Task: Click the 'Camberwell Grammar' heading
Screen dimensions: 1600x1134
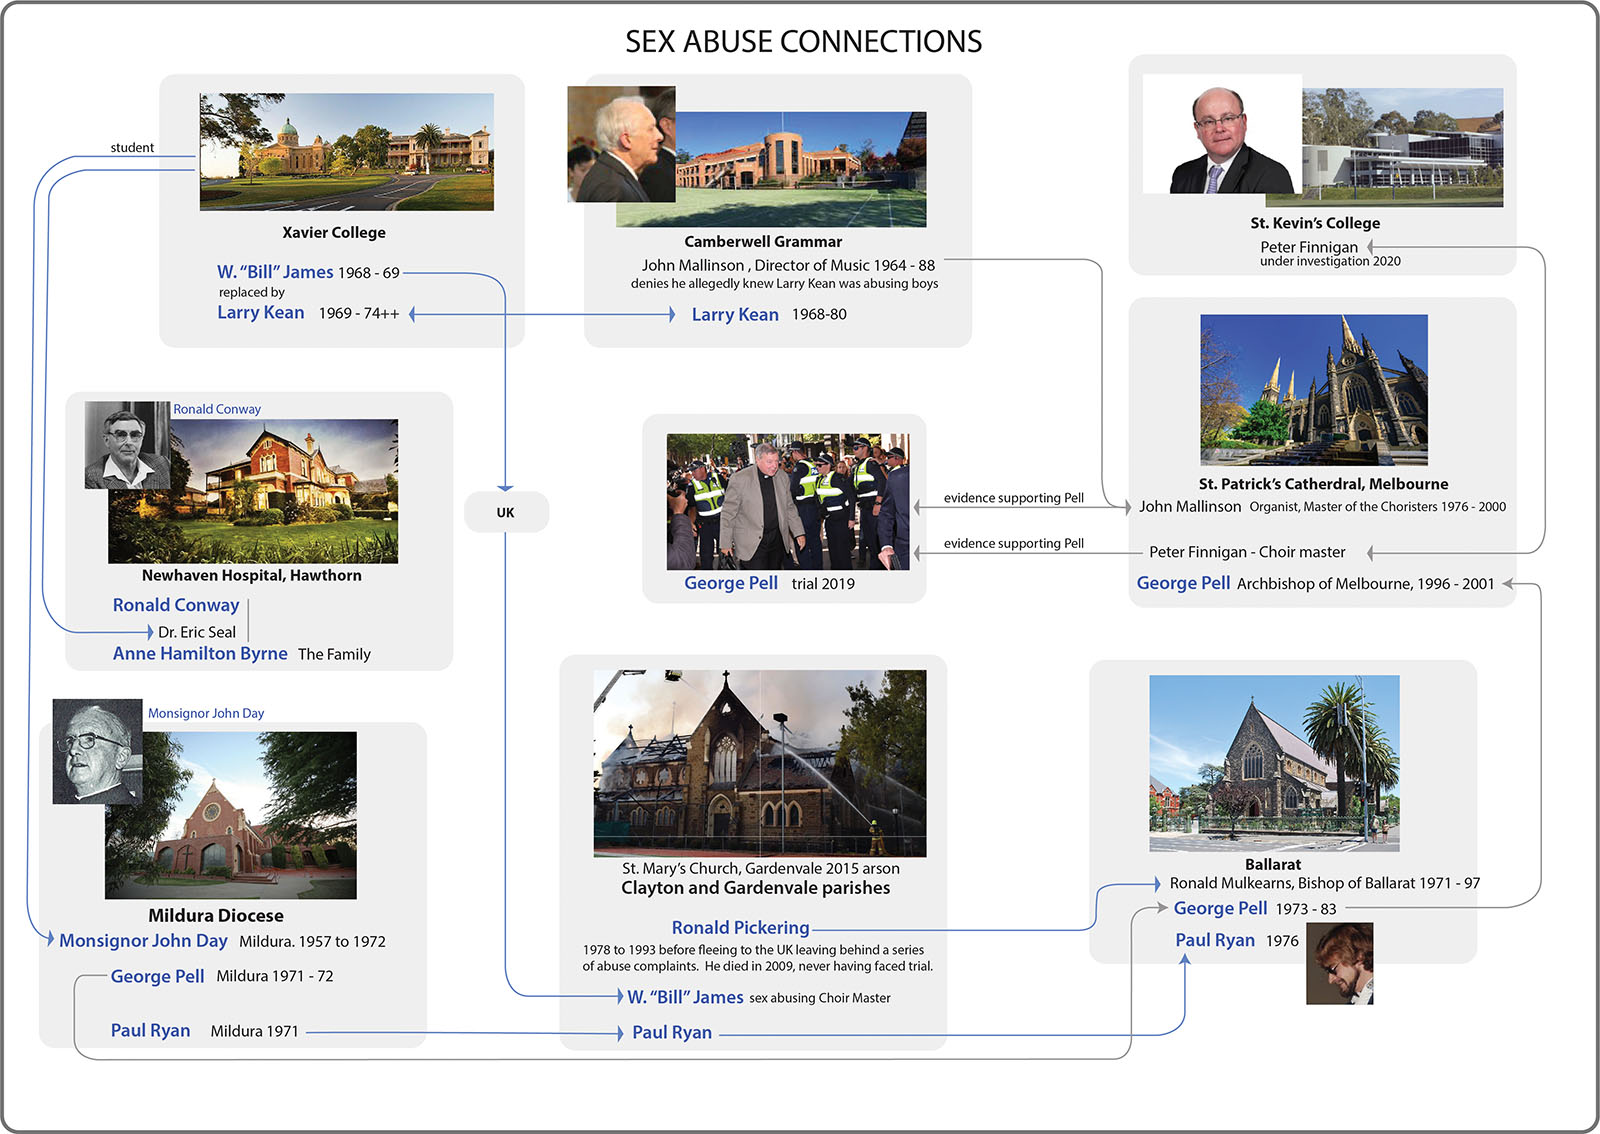Action: [763, 241]
